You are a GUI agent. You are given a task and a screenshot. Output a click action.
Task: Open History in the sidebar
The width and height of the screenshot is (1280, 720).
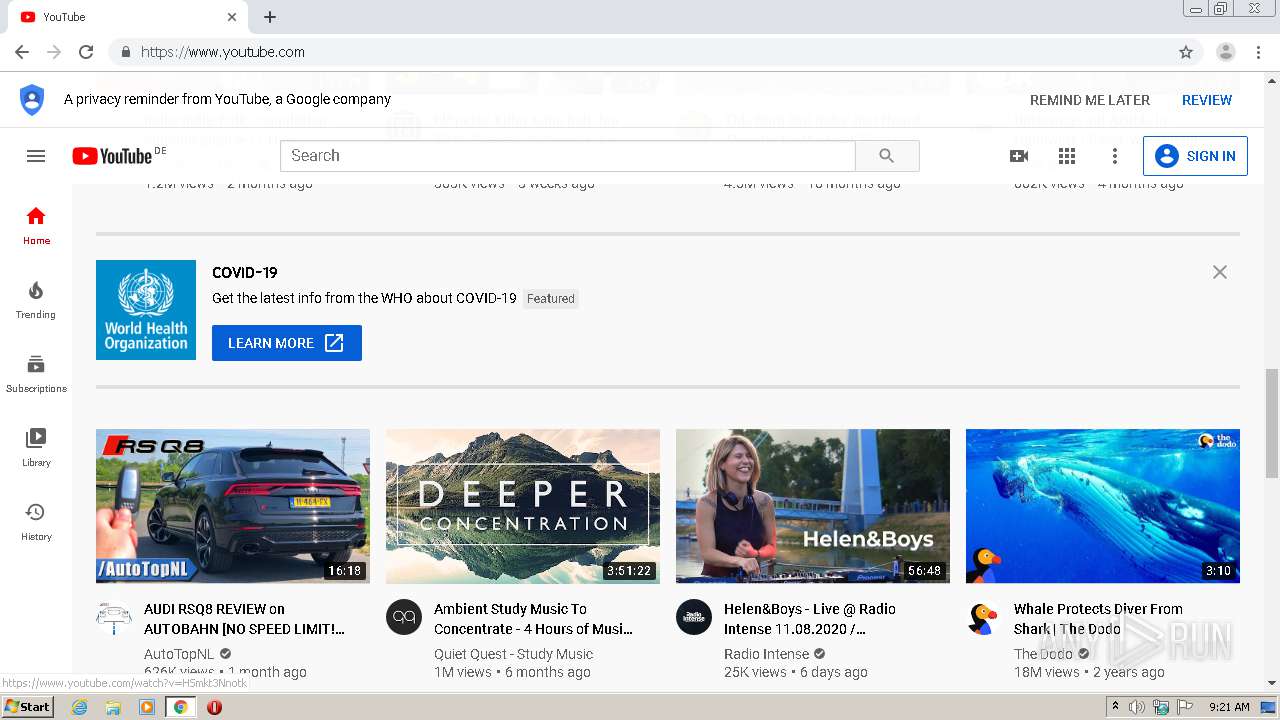coord(36,521)
